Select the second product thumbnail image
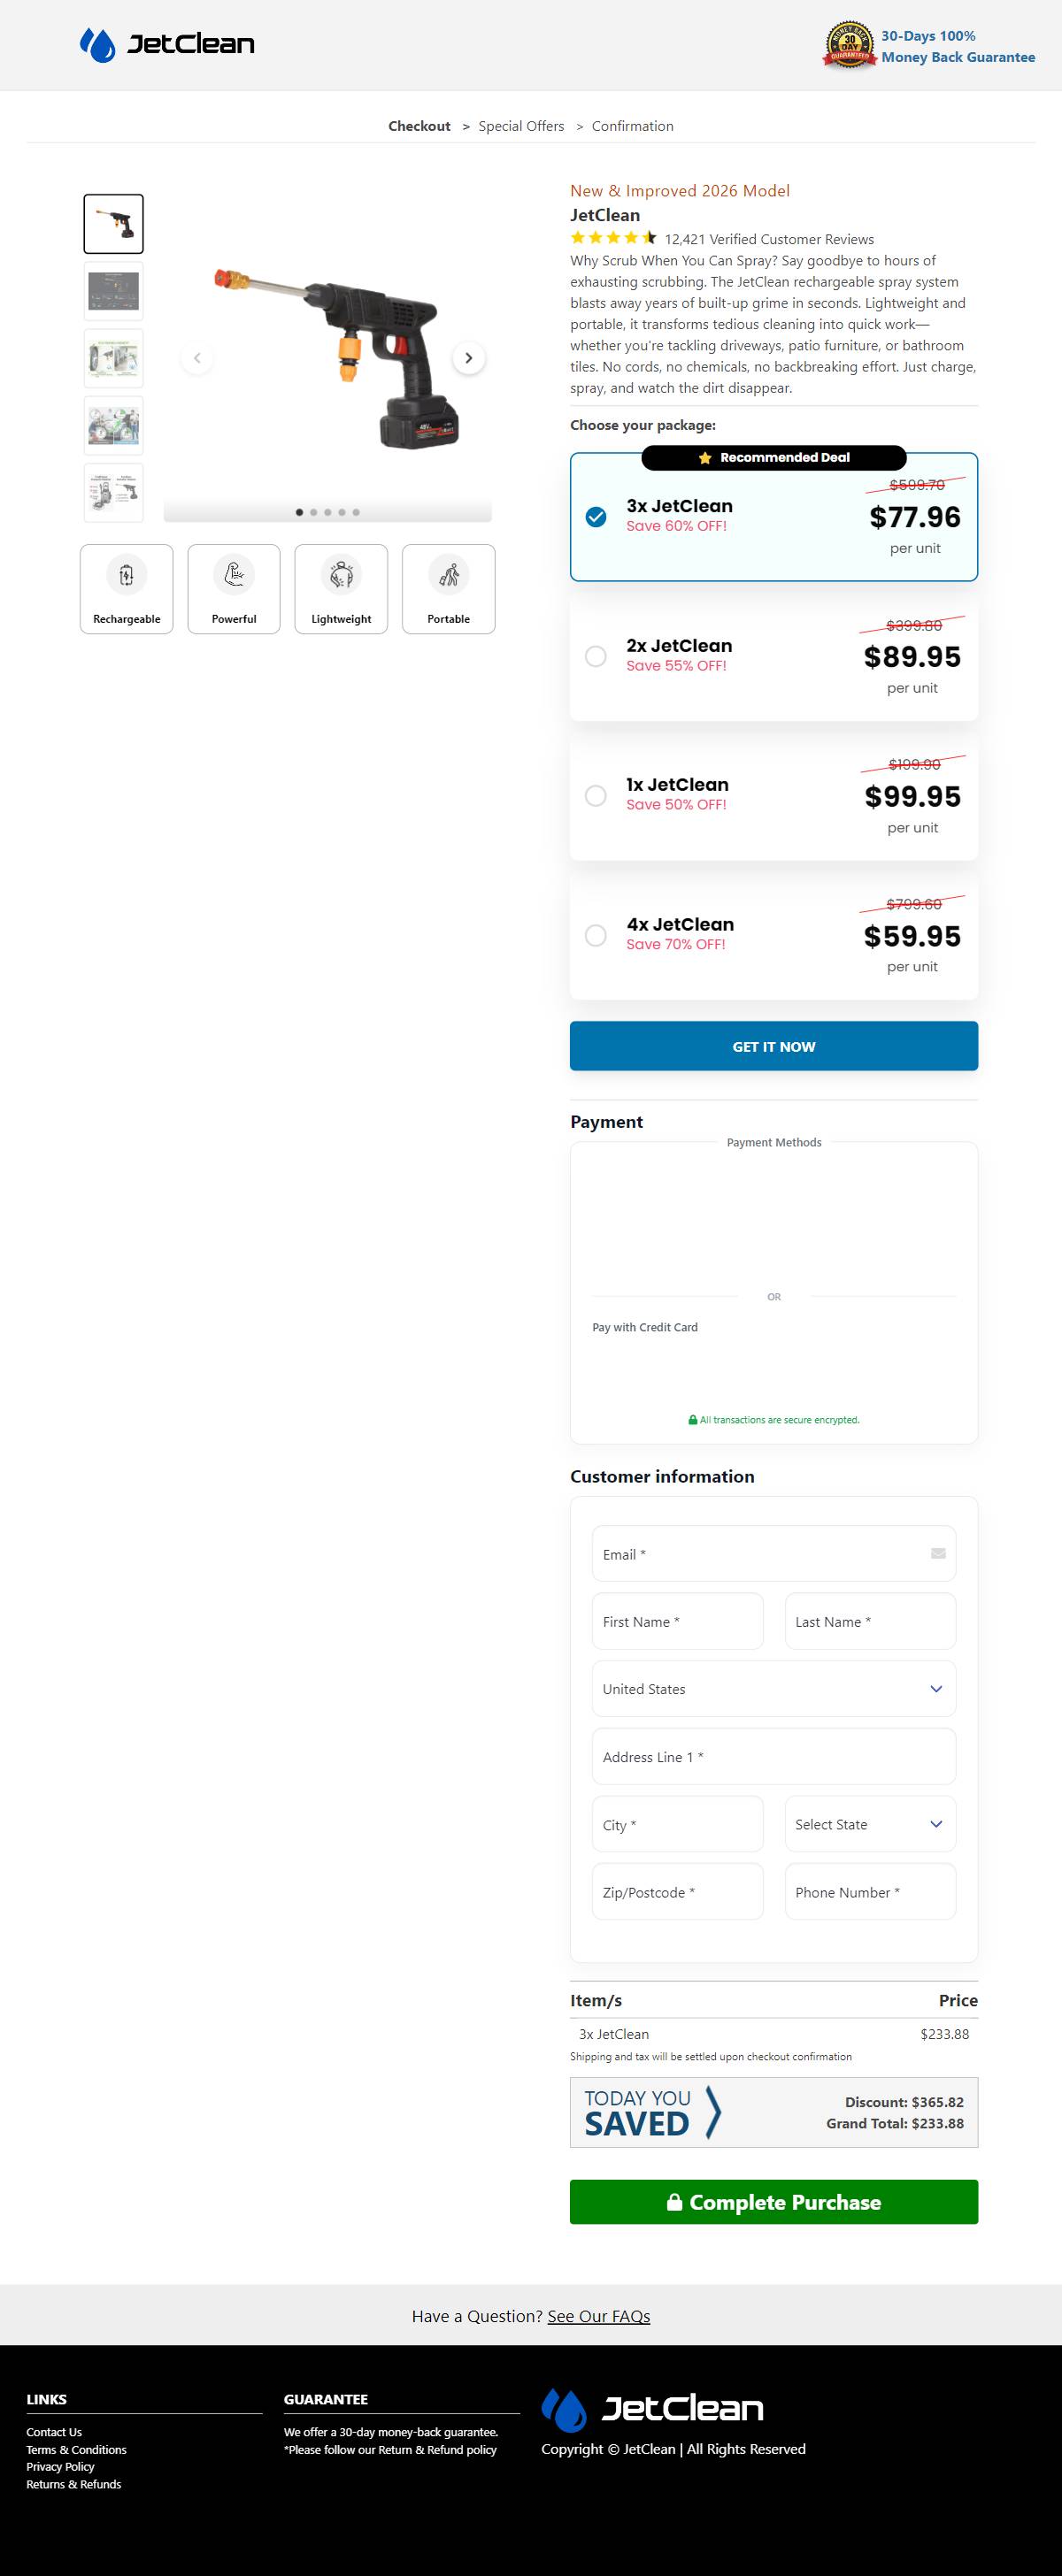Image resolution: width=1062 pixels, height=2576 pixels. coord(114,291)
